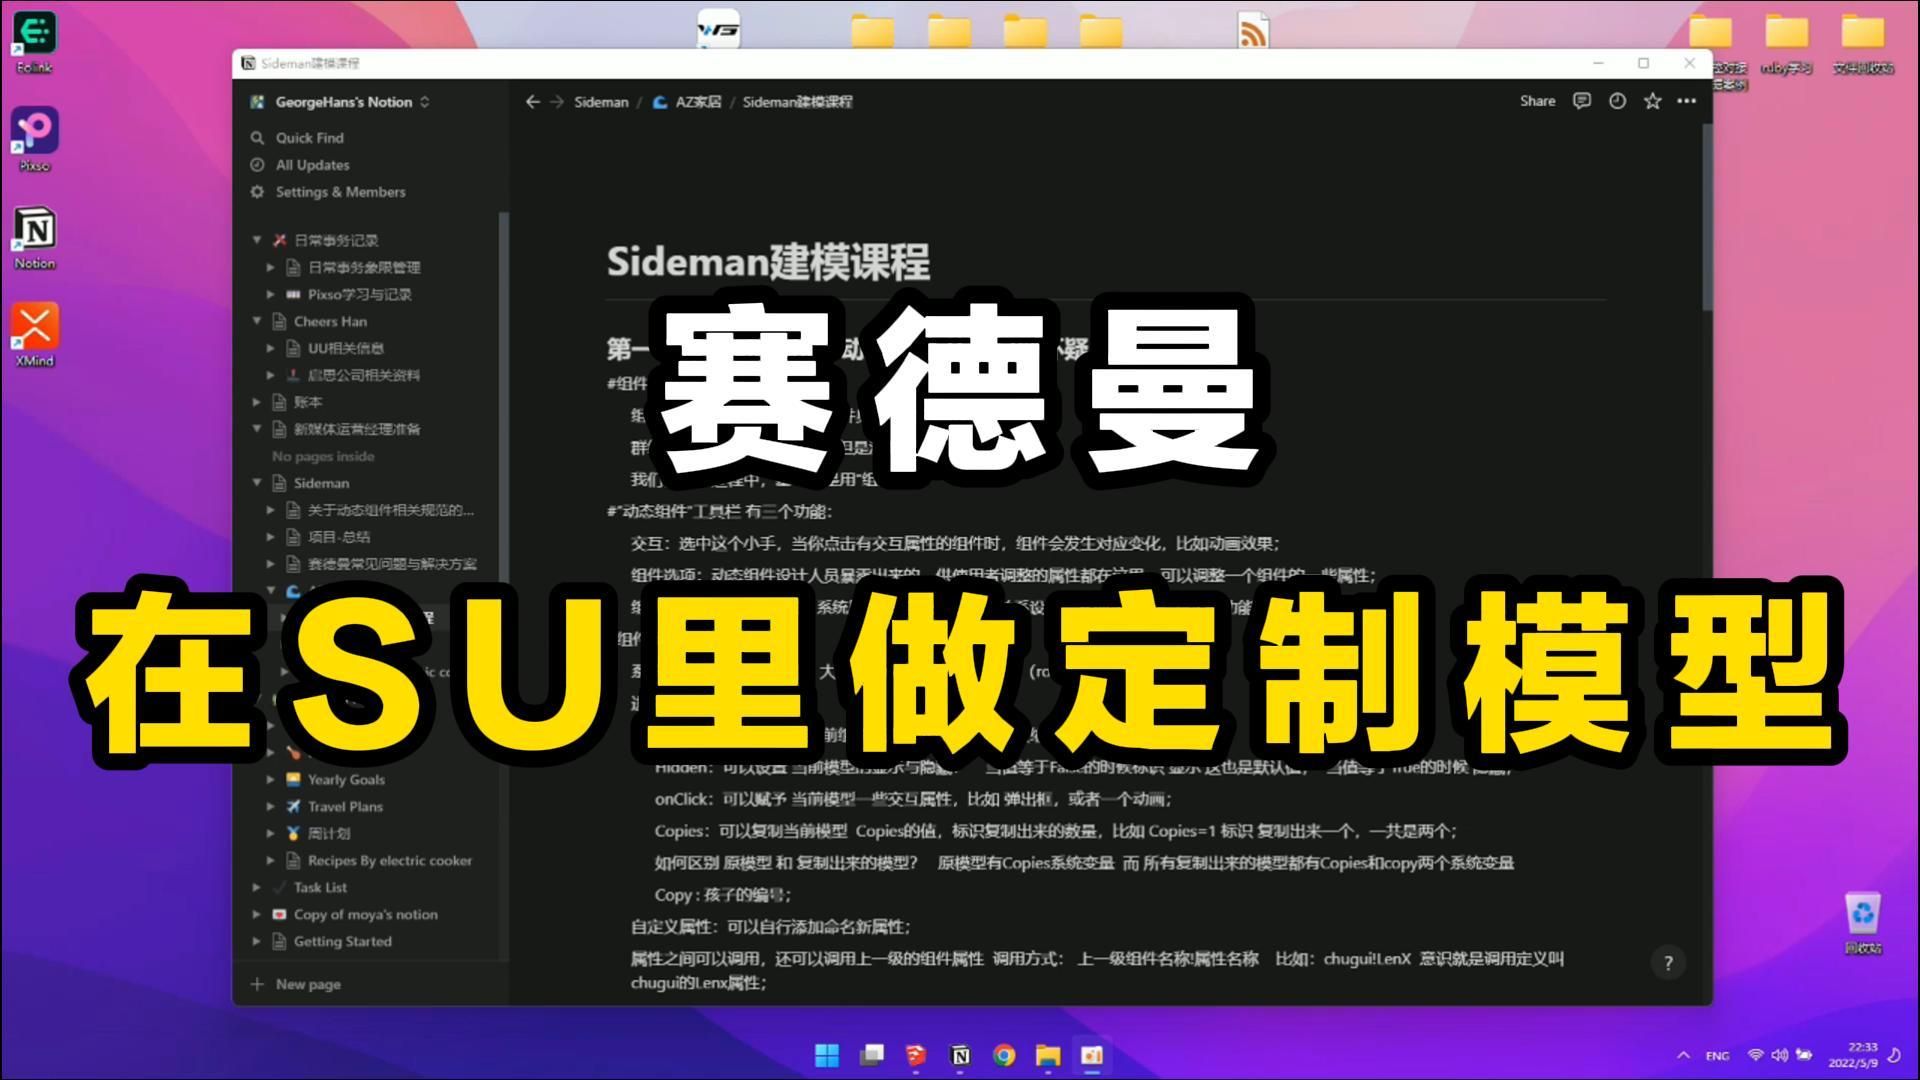Open the comments panel for this page

1580,101
